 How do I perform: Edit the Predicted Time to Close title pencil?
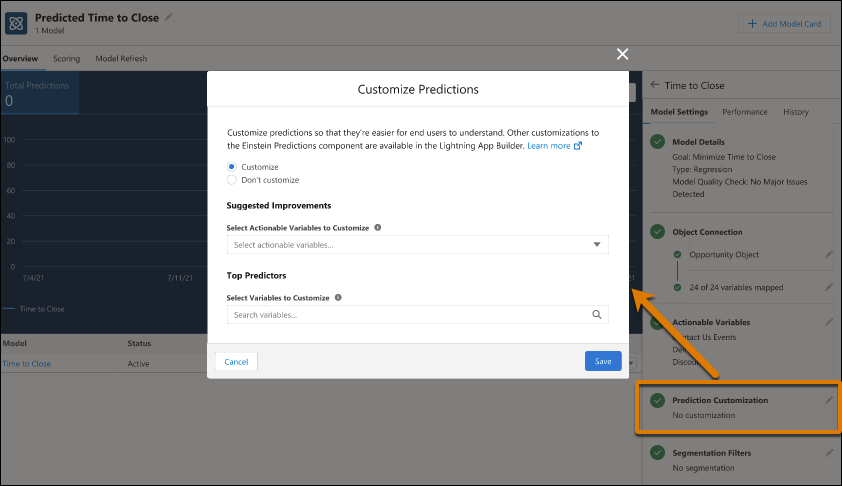click(x=169, y=17)
